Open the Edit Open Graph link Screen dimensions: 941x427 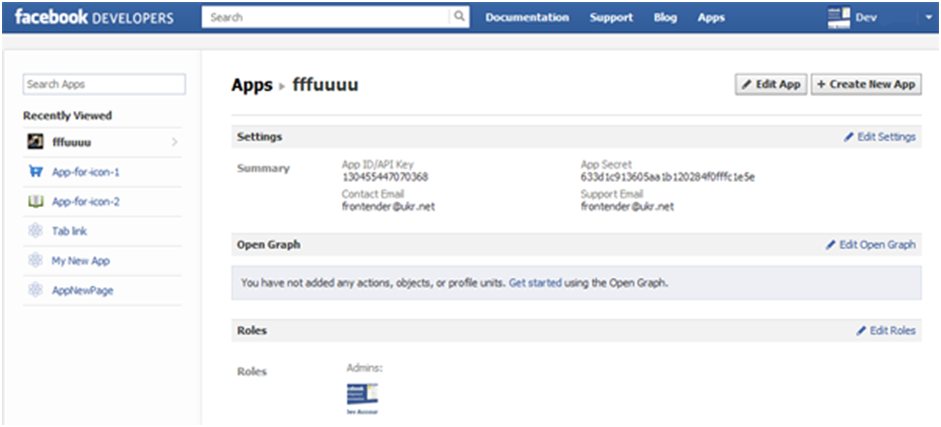[x=871, y=245]
